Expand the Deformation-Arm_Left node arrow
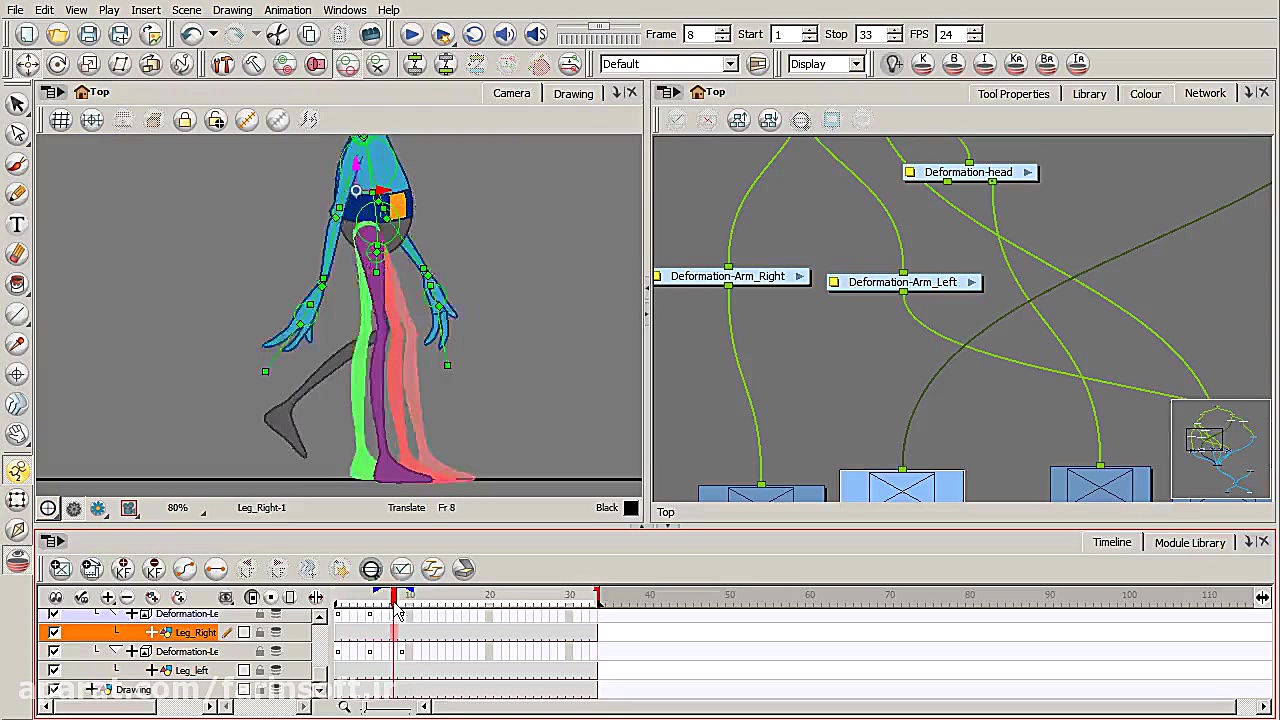1280x720 pixels. pyautogui.click(x=970, y=282)
